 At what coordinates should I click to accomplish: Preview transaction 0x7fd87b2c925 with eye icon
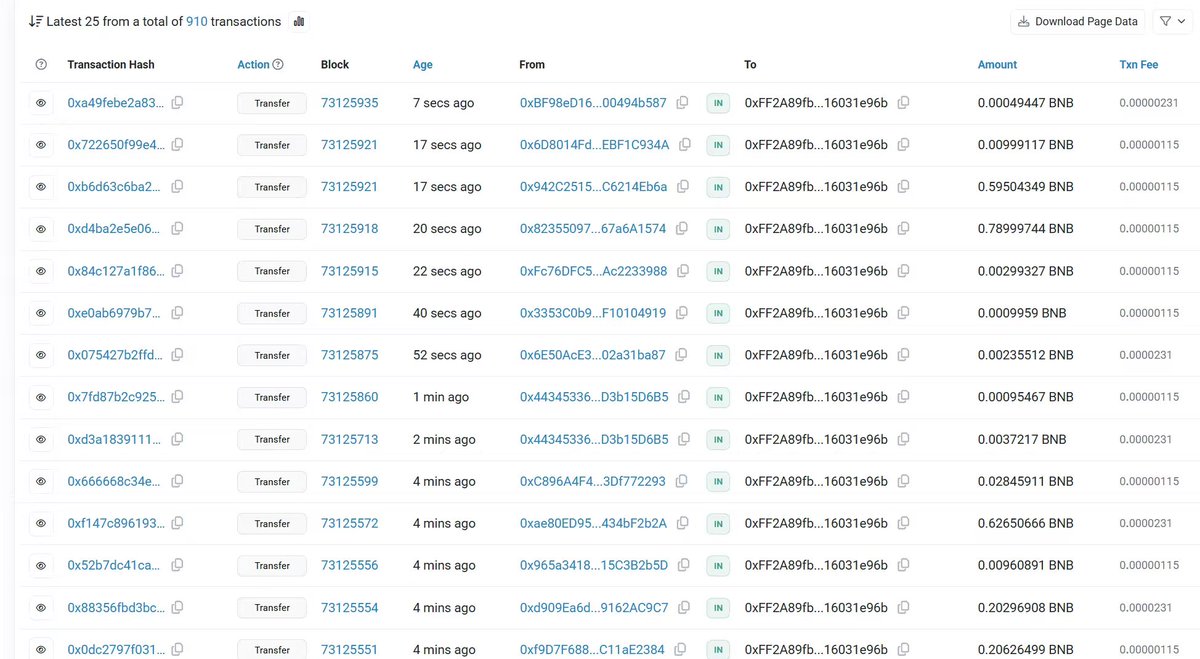point(41,397)
